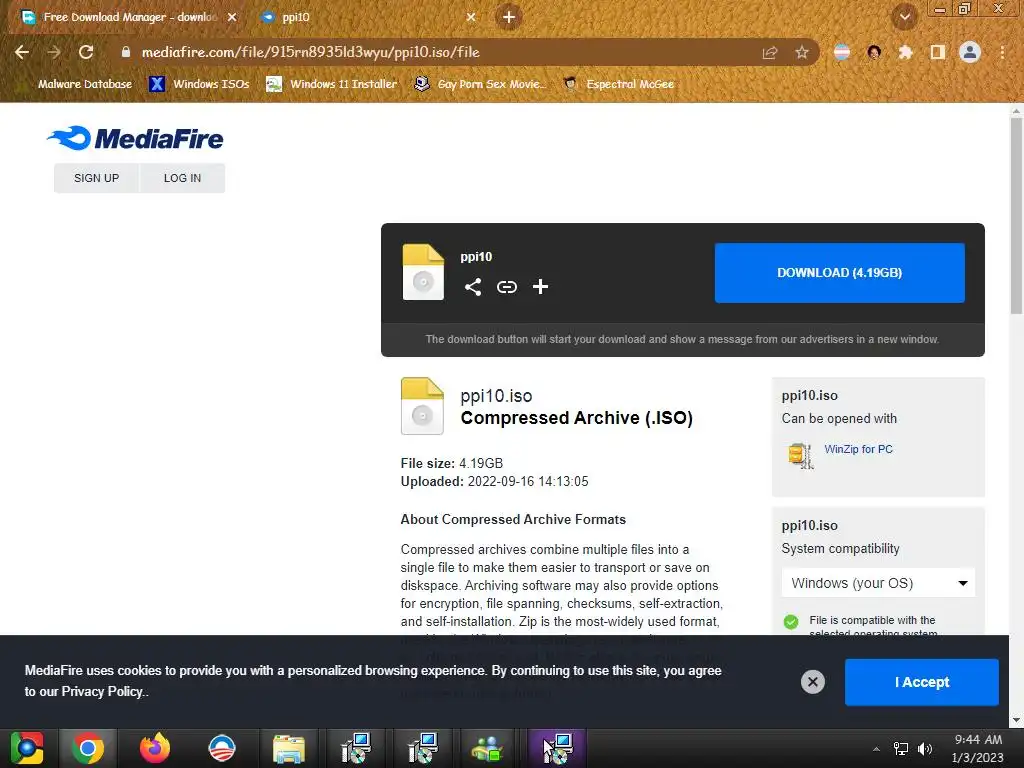Click the share page icon in address bar
This screenshot has height=768, width=1024.
point(770,52)
